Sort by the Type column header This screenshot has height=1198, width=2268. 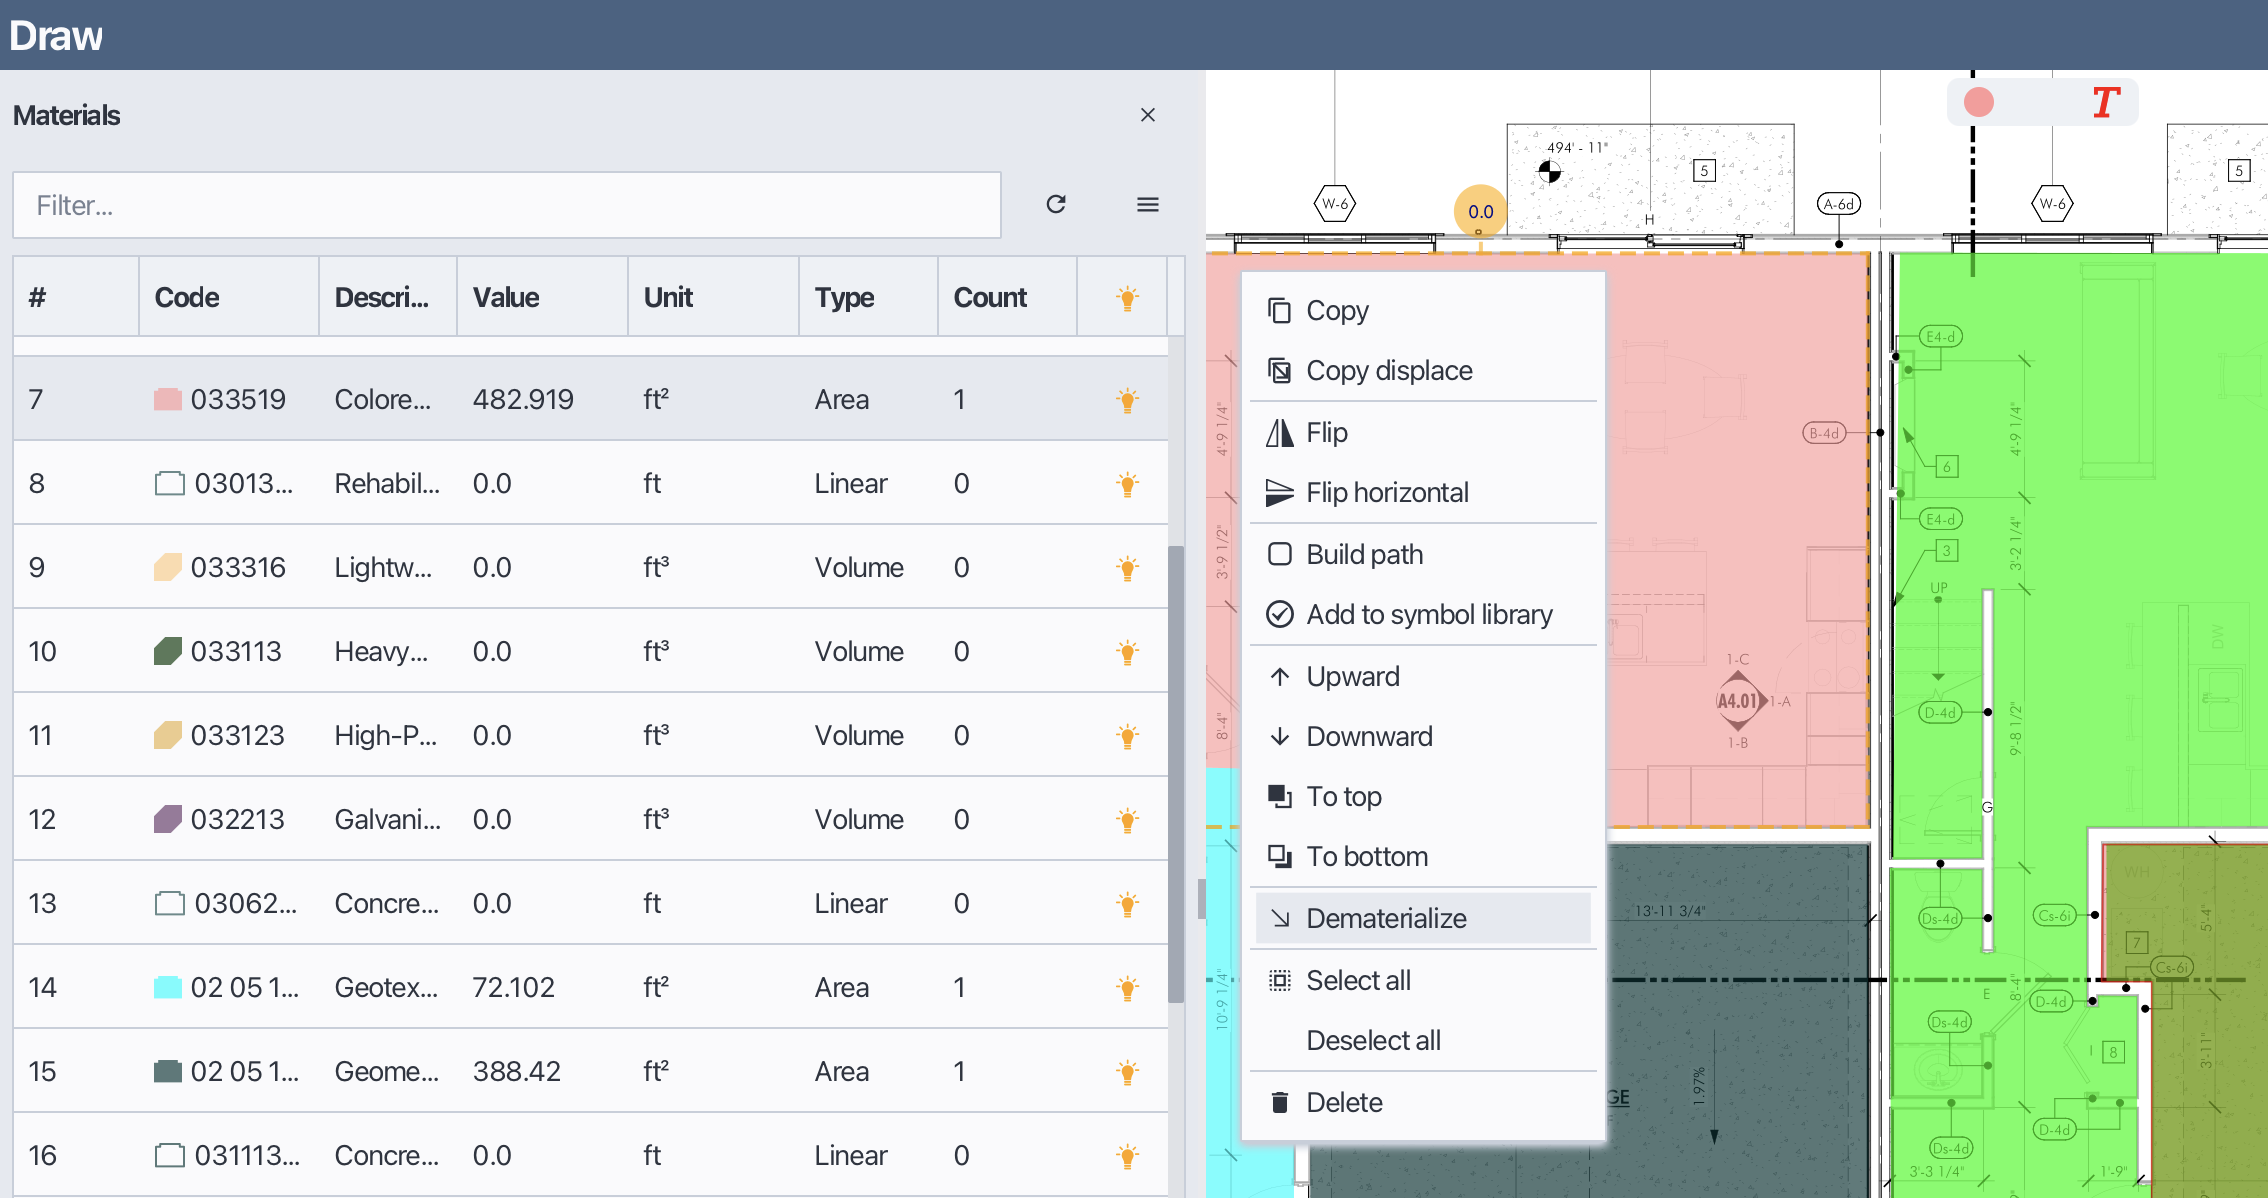(x=844, y=298)
